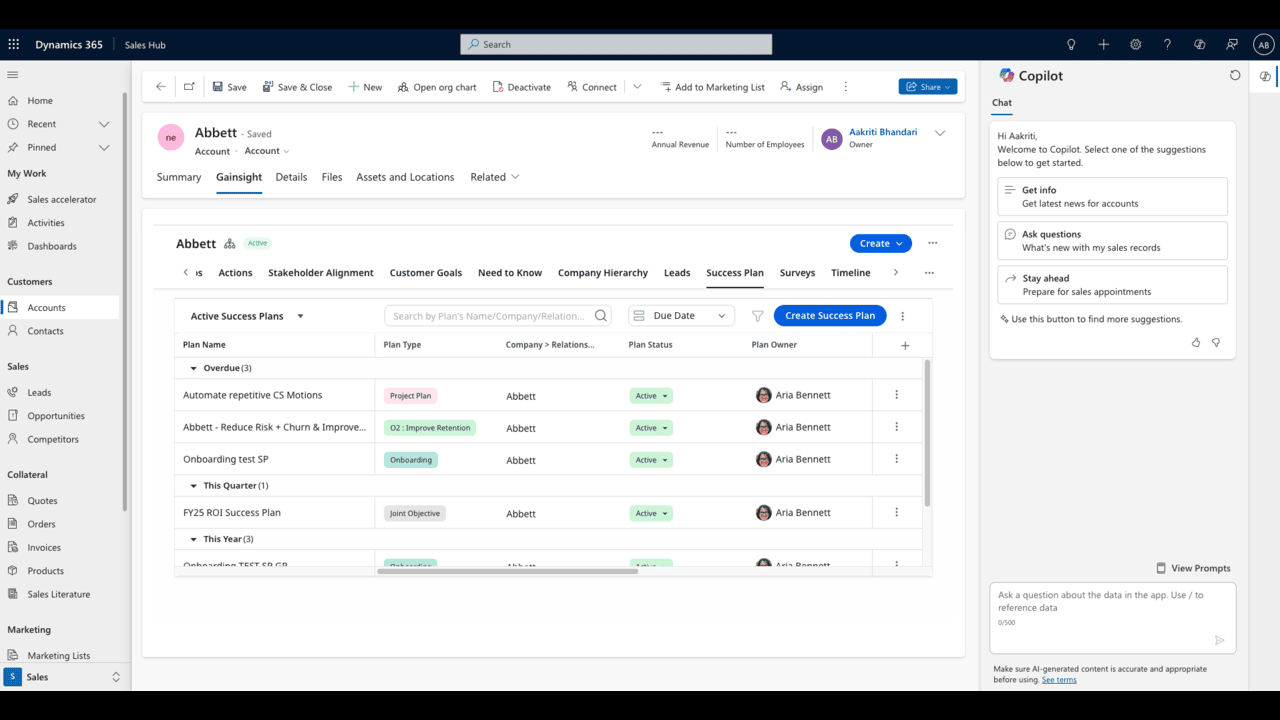Image resolution: width=1280 pixels, height=720 pixels.
Task: Go back using the back arrow
Action: point(161,87)
